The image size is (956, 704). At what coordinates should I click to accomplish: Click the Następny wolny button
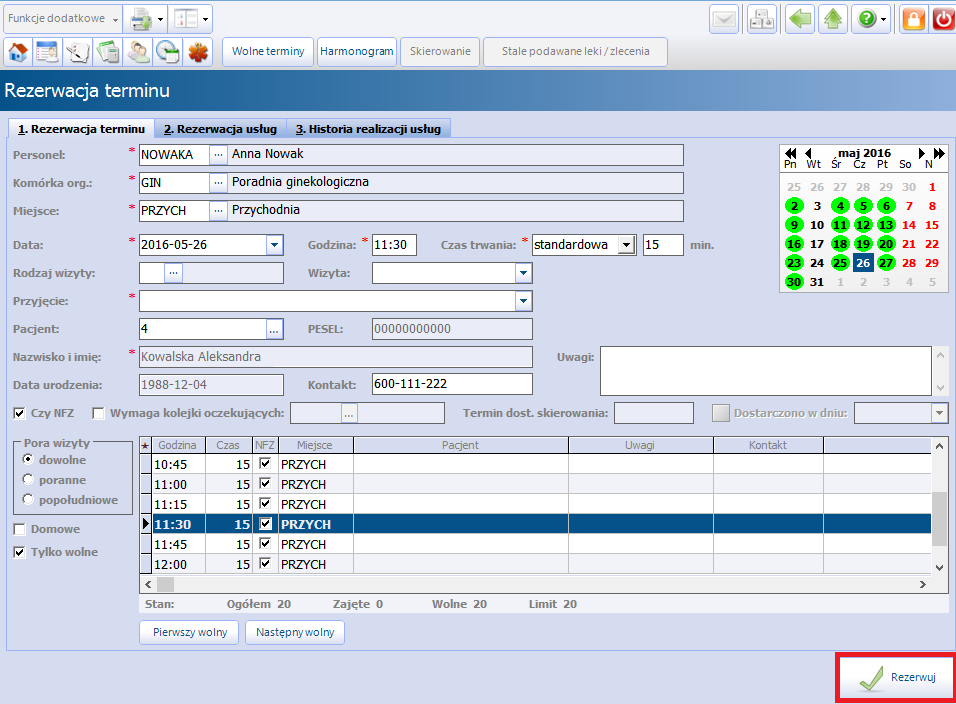295,633
